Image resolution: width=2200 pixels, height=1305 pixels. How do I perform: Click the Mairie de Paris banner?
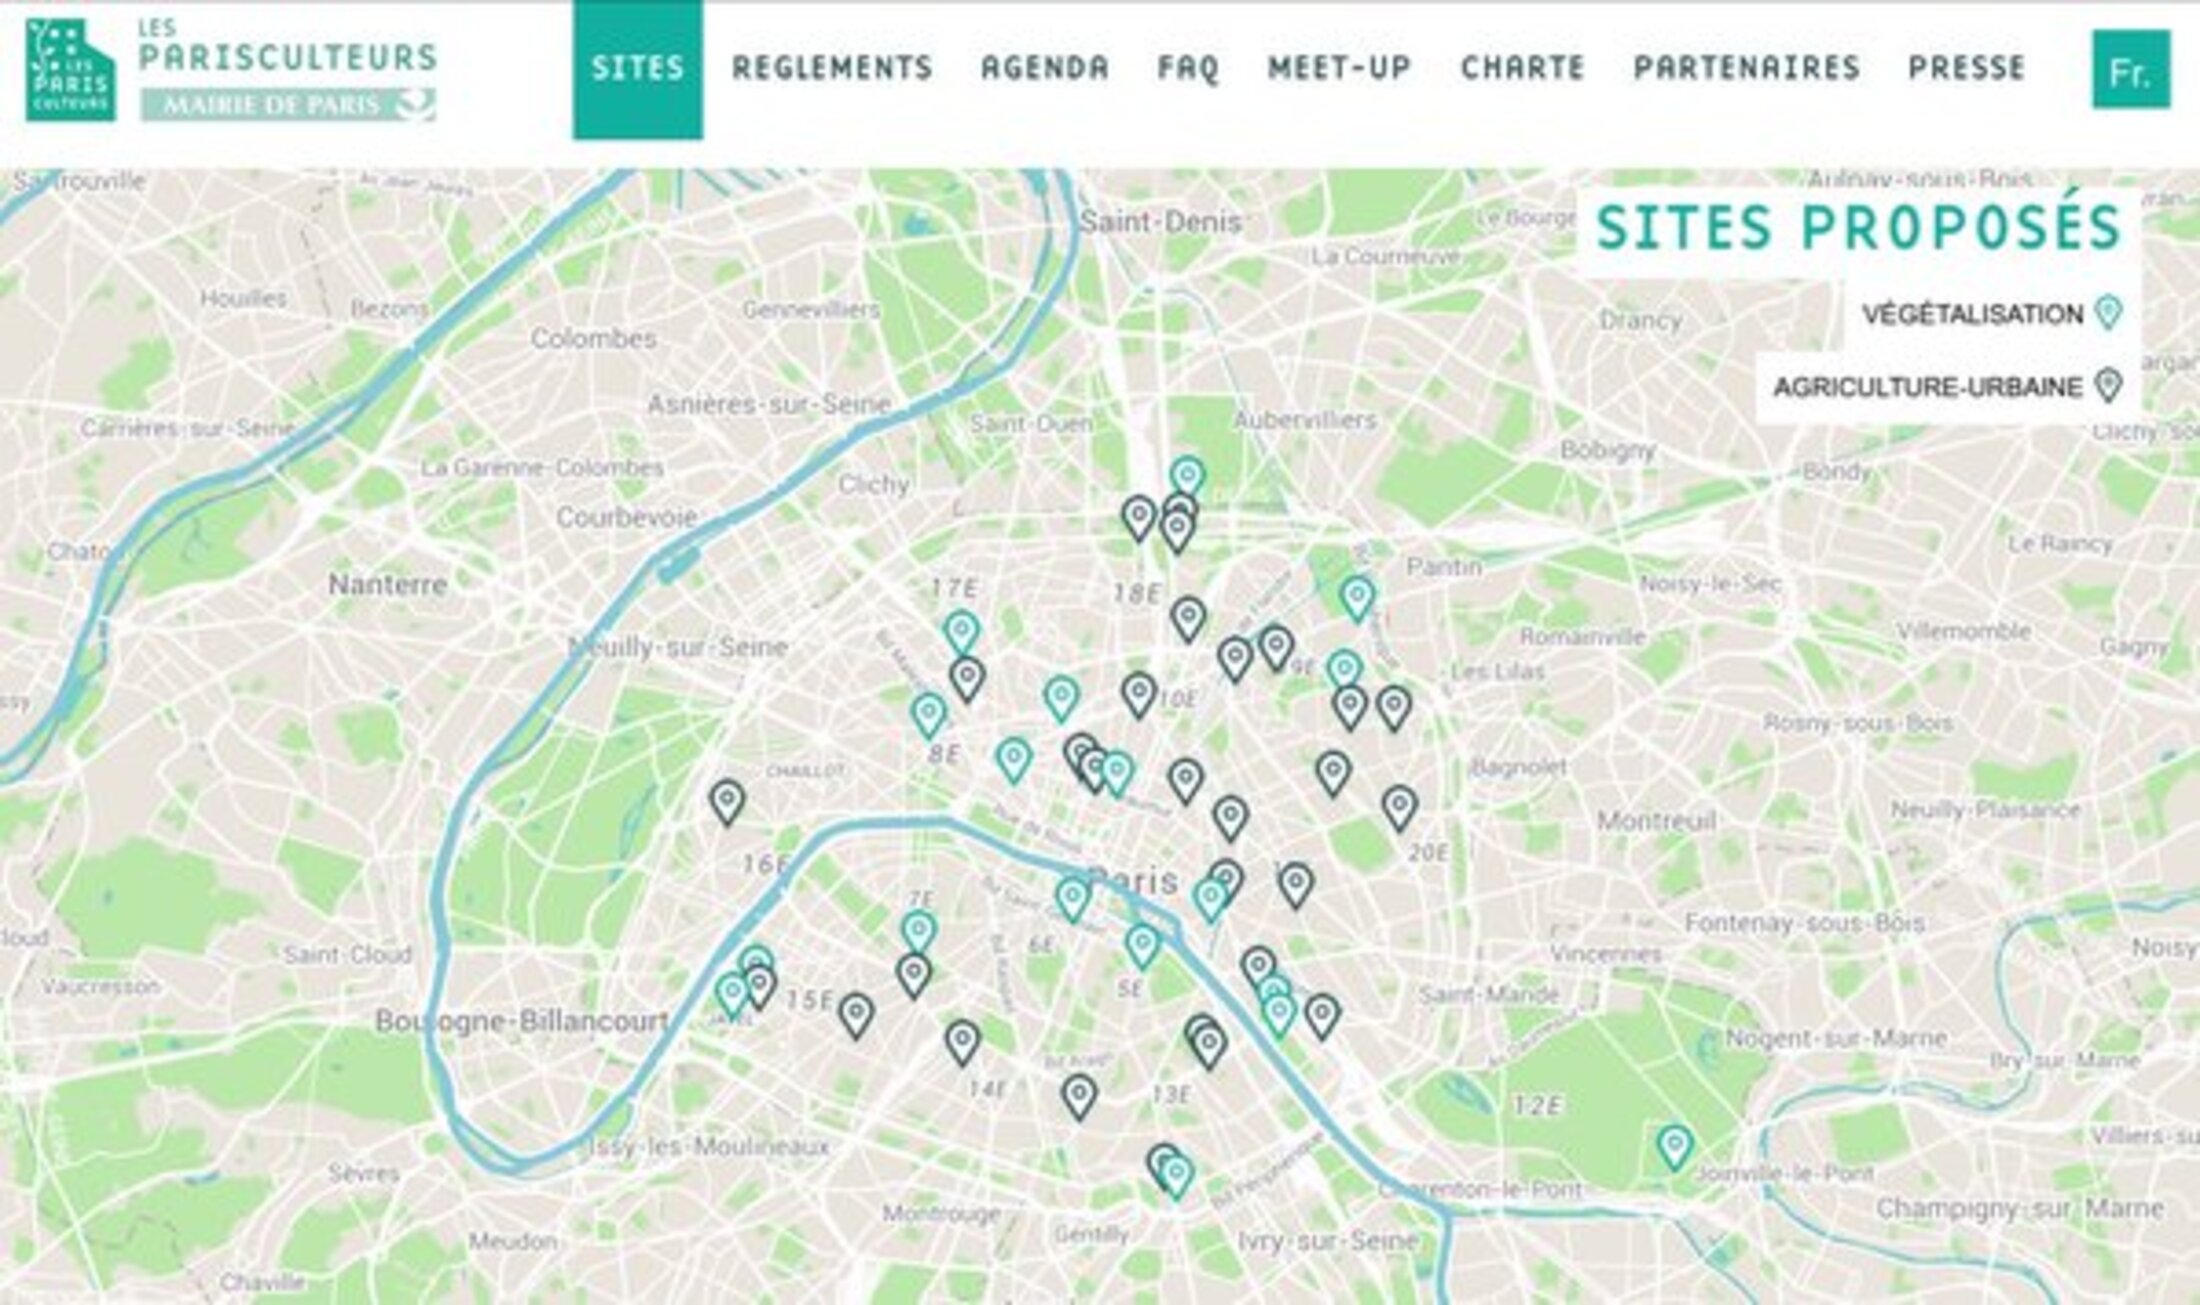click(x=288, y=105)
